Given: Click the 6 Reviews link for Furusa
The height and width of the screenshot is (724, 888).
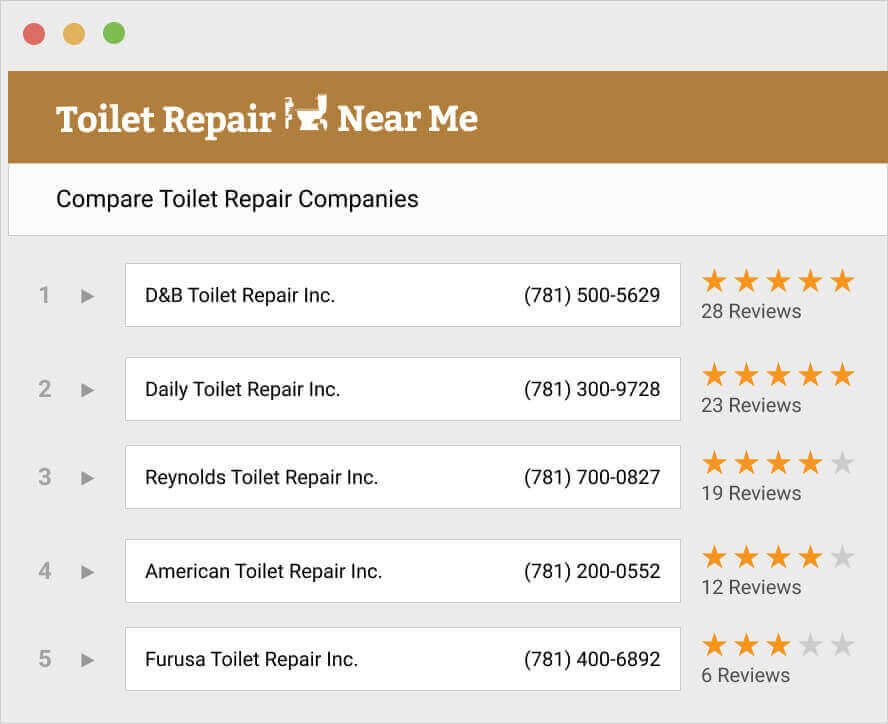Looking at the screenshot, I should (745, 675).
